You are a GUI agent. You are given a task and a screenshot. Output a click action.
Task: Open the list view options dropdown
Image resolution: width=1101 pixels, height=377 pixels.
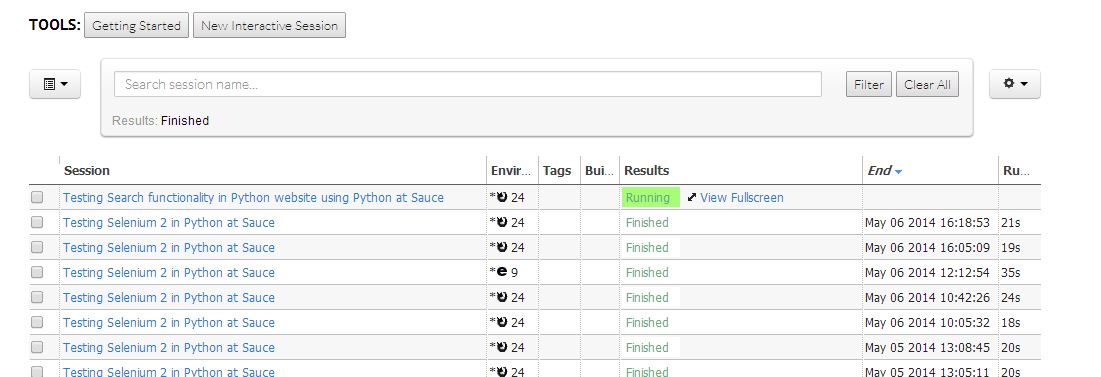(x=55, y=84)
